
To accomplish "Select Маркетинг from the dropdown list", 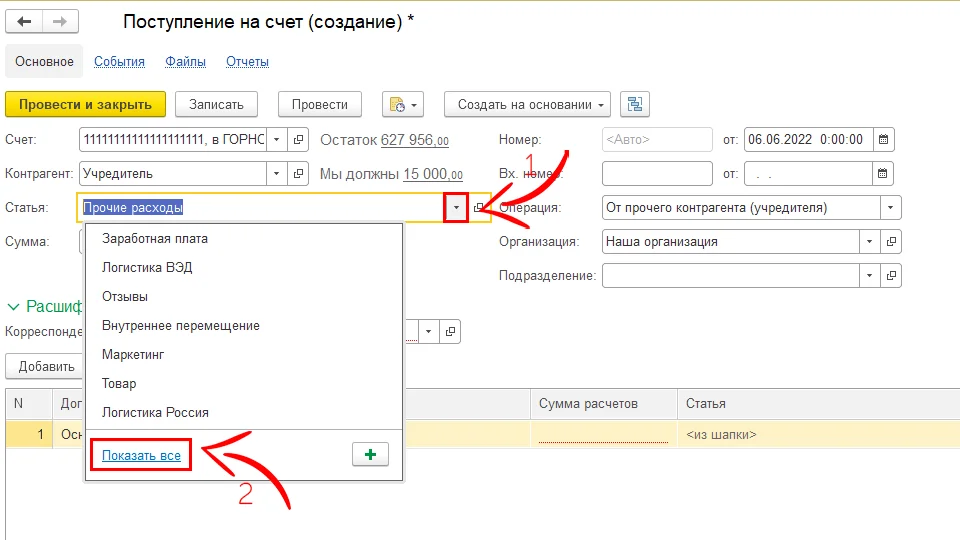I will pos(133,354).
